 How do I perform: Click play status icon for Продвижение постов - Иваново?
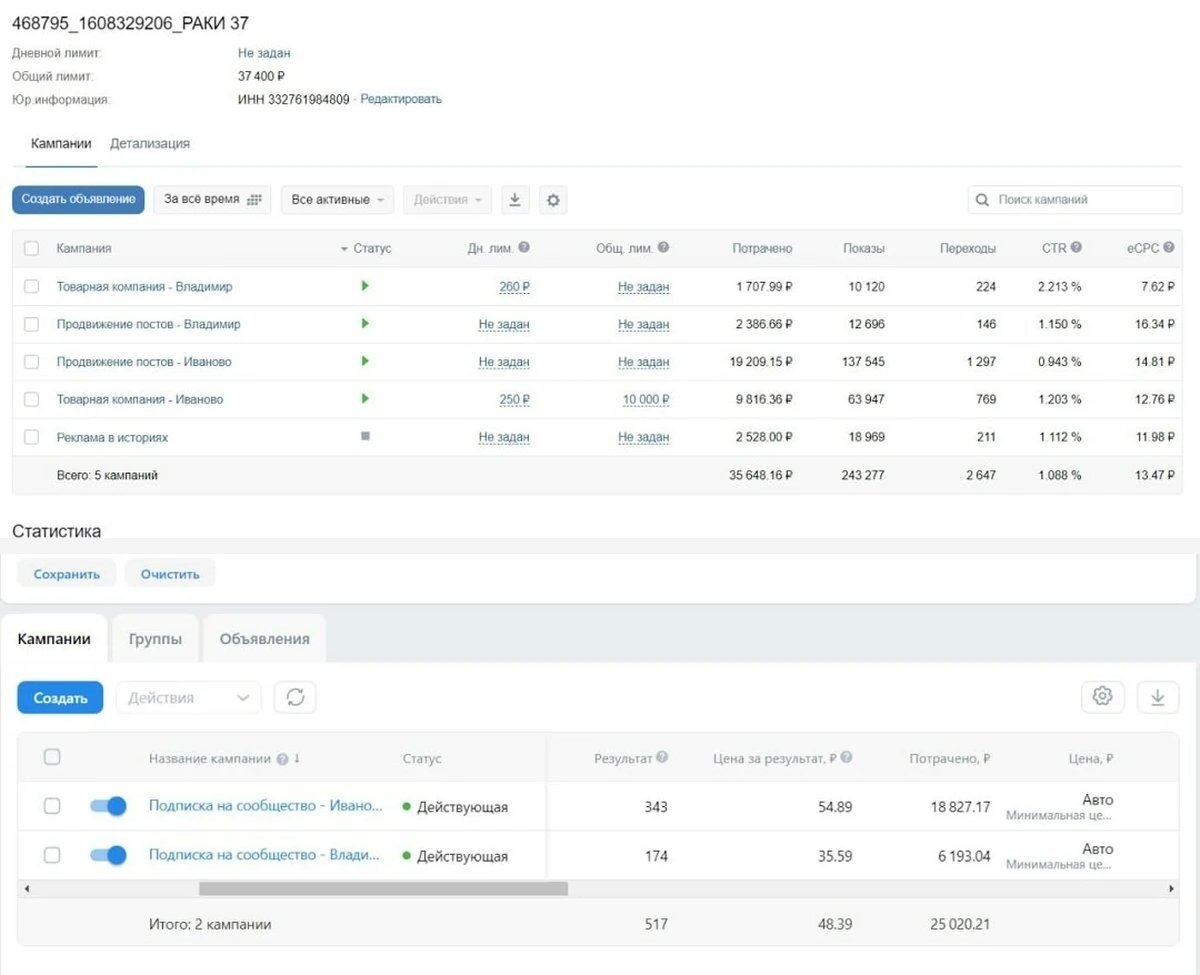(365, 361)
